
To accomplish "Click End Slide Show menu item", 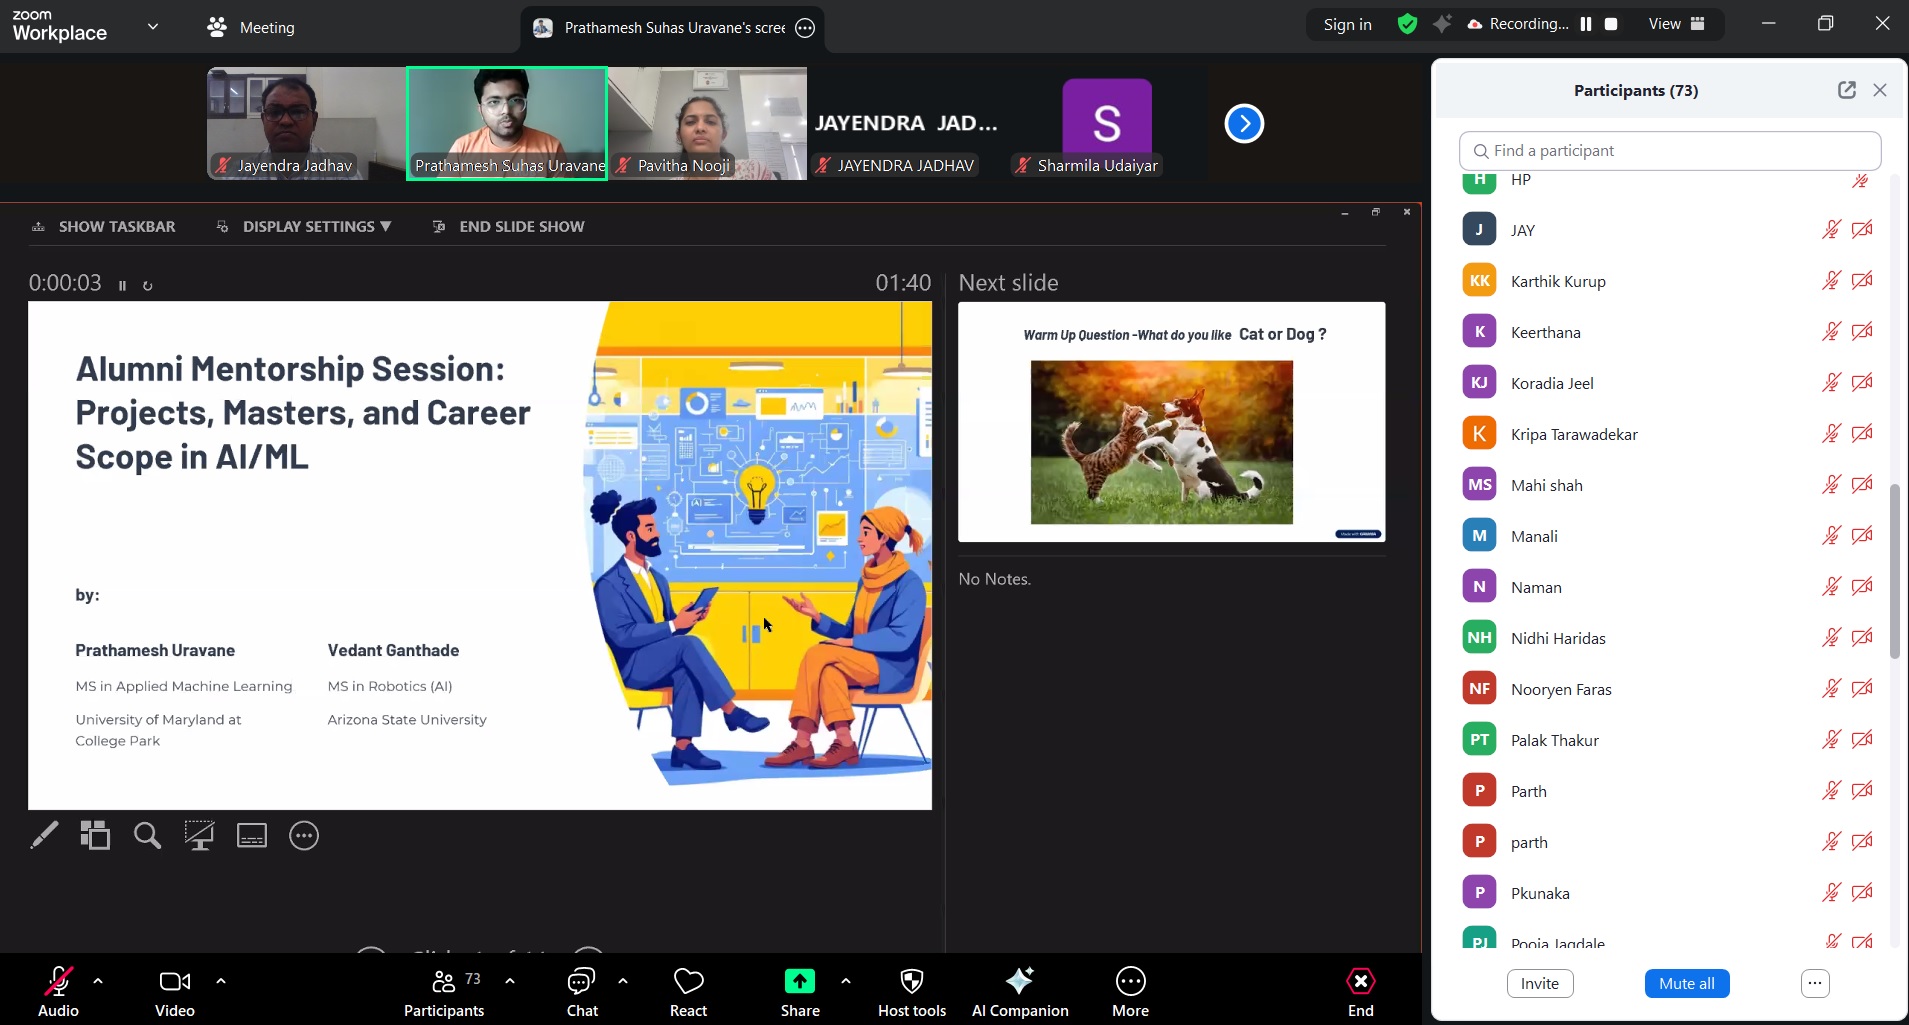I will [520, 227].
